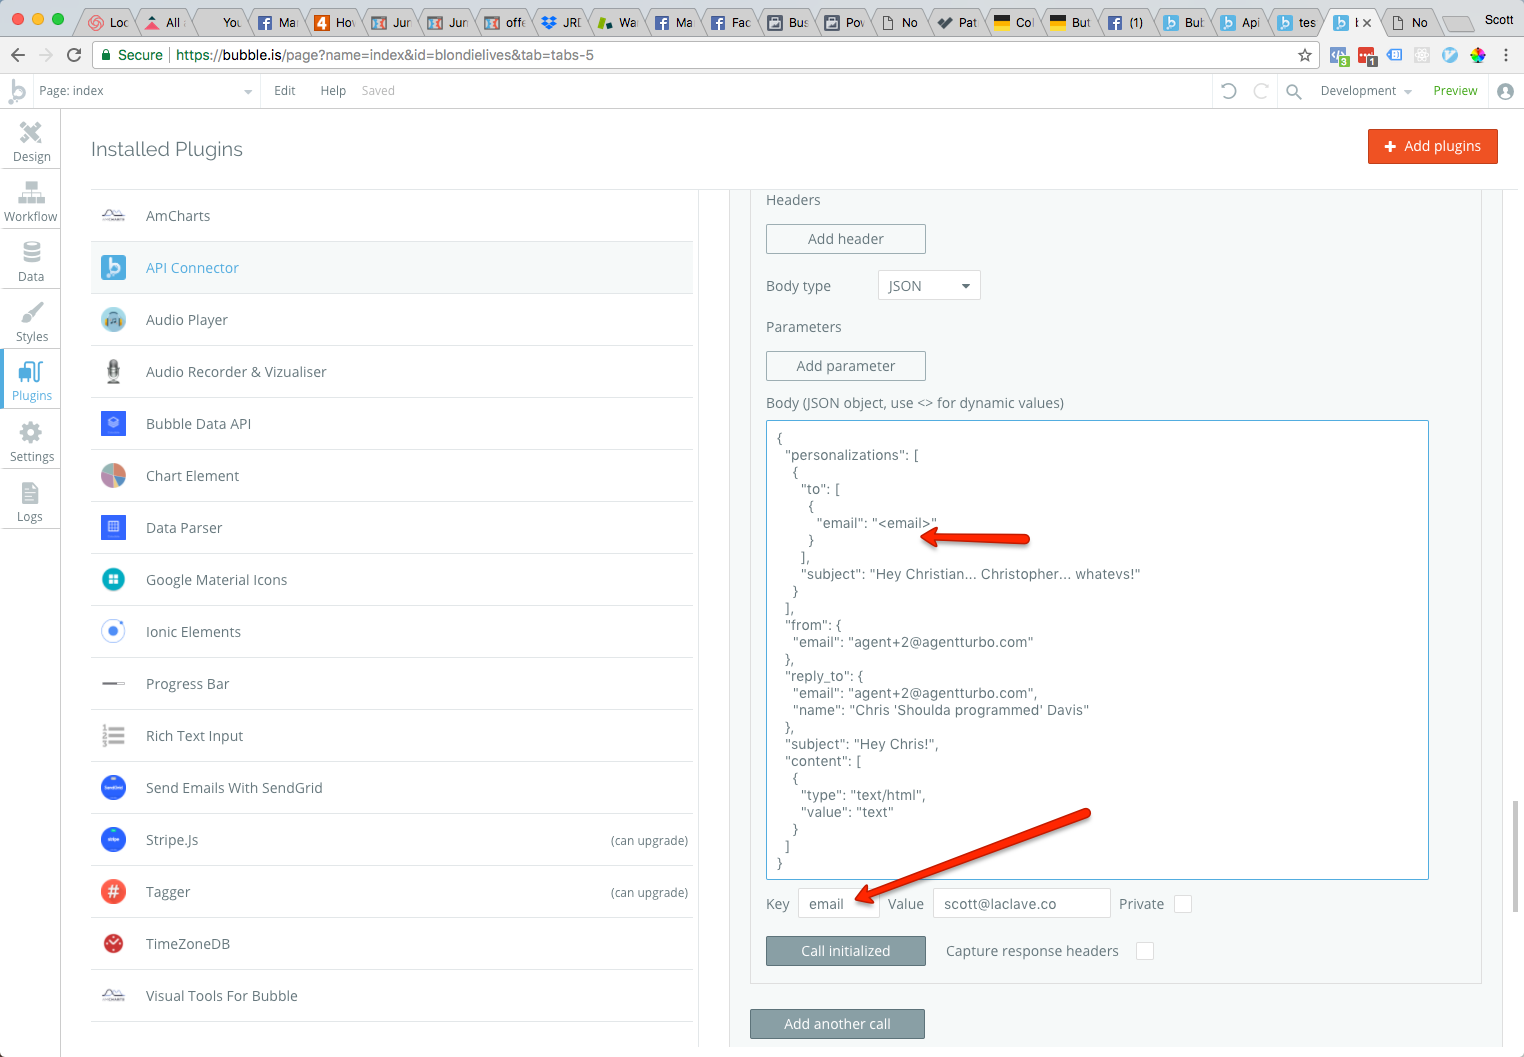
Task: Open the Help menu
Action: pyautogui.click(x=333, y=91)
